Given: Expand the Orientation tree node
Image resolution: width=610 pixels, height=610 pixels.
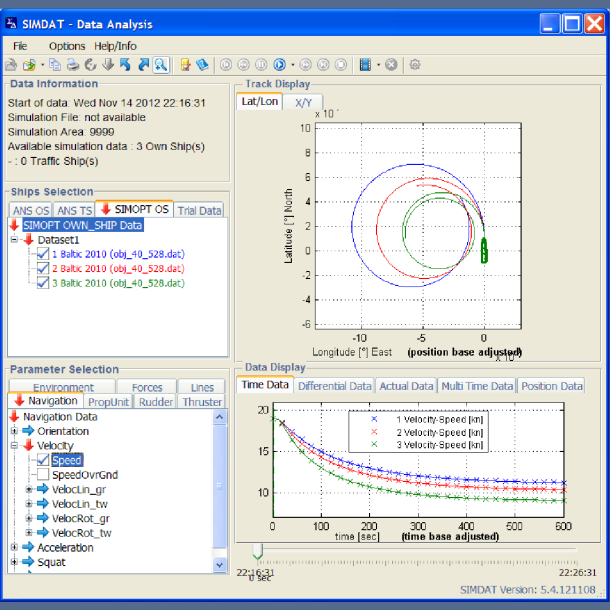Looking at the screenshot, I should tap(14, 431).
